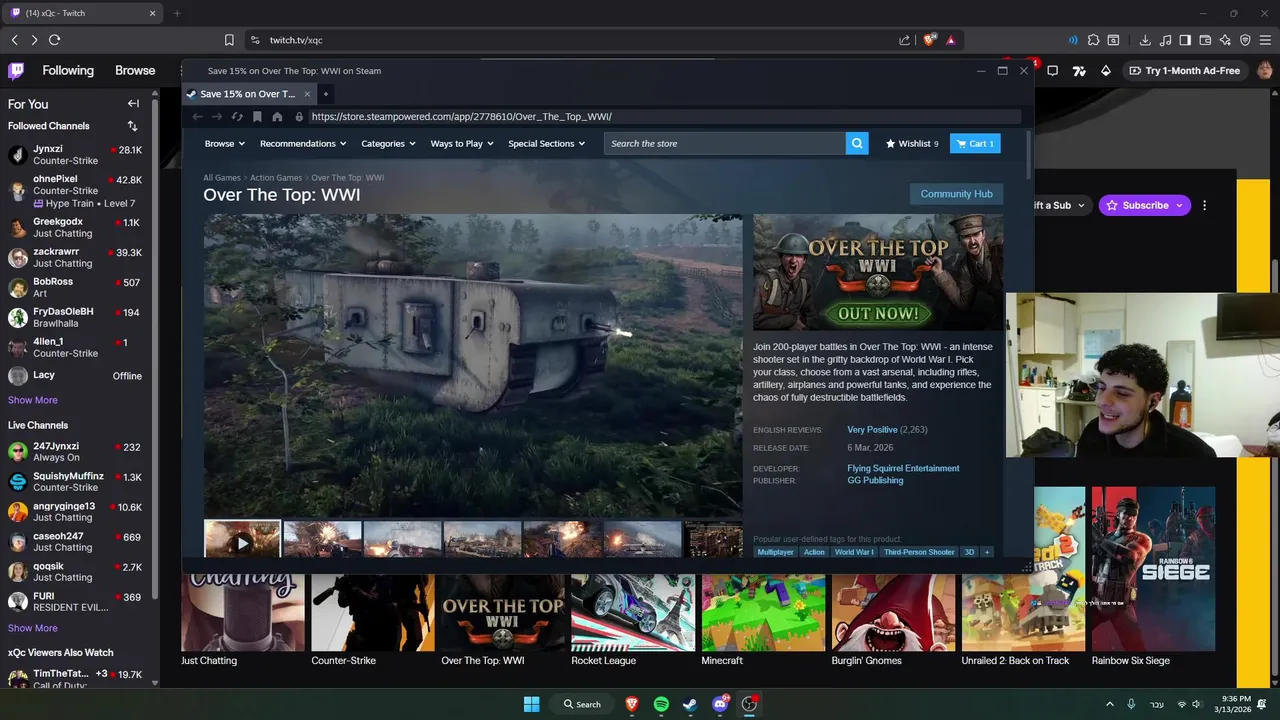The width and height of the screenshot is (1280, 720).
Task: Open zackrawrr channel in sidebar
Action: (x=76, y=258)
